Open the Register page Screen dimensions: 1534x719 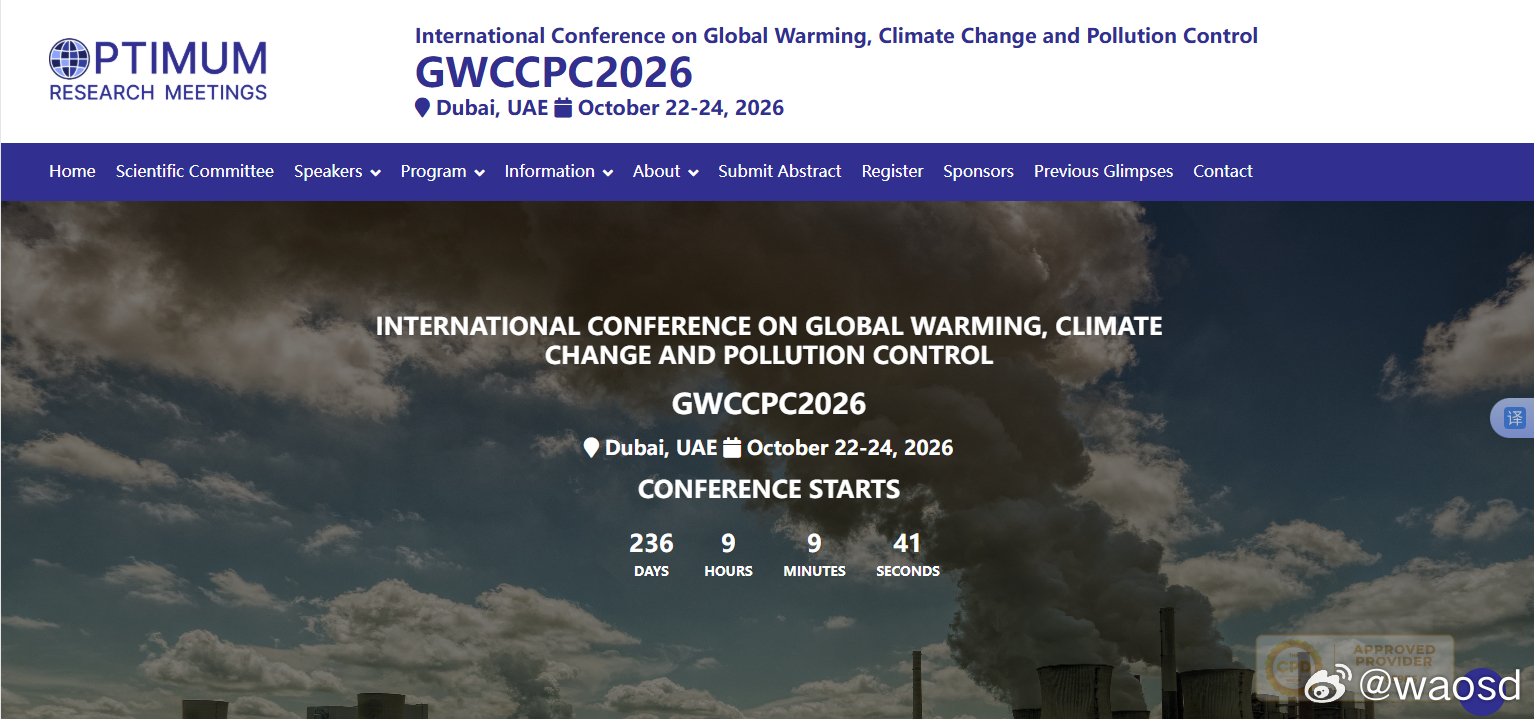[x=893, y=171]
